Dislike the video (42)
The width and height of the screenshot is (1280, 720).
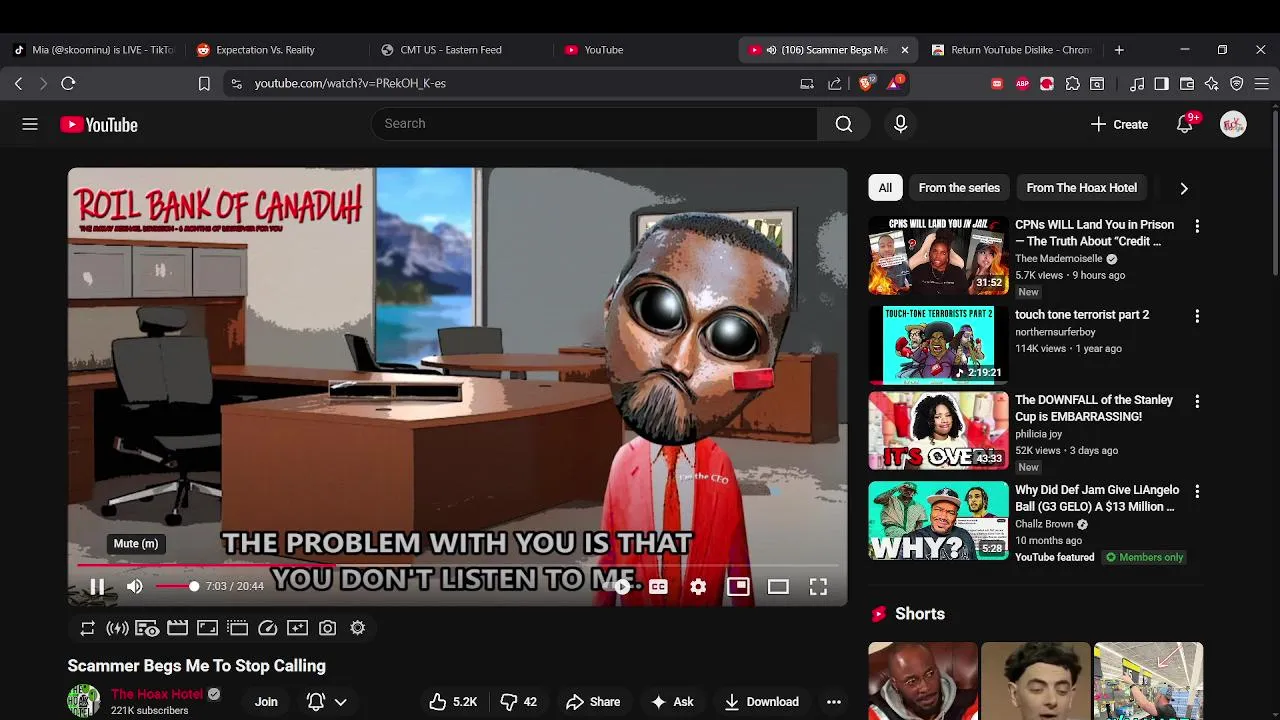click(x=519, y=702)
